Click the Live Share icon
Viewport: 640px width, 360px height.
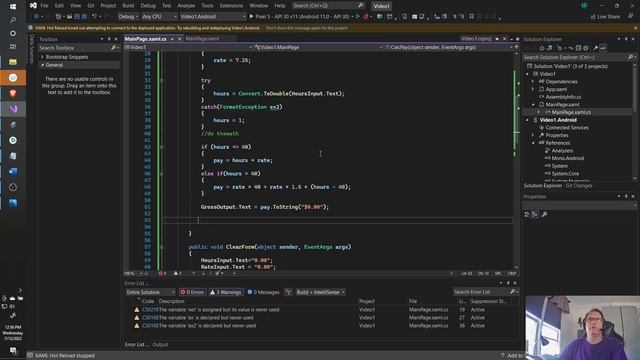(x=593, y=17)
